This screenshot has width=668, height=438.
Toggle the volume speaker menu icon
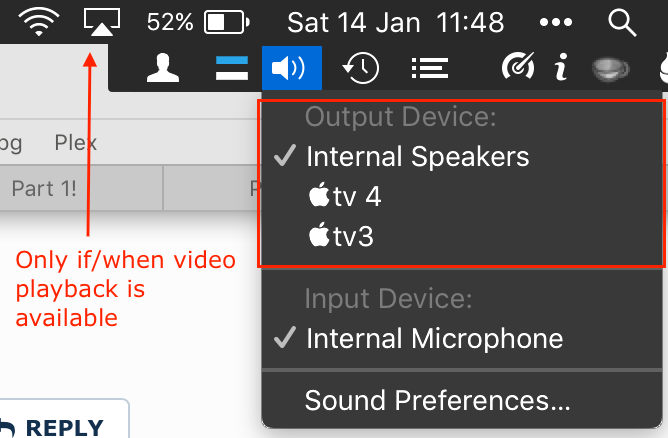pos(291,68)
